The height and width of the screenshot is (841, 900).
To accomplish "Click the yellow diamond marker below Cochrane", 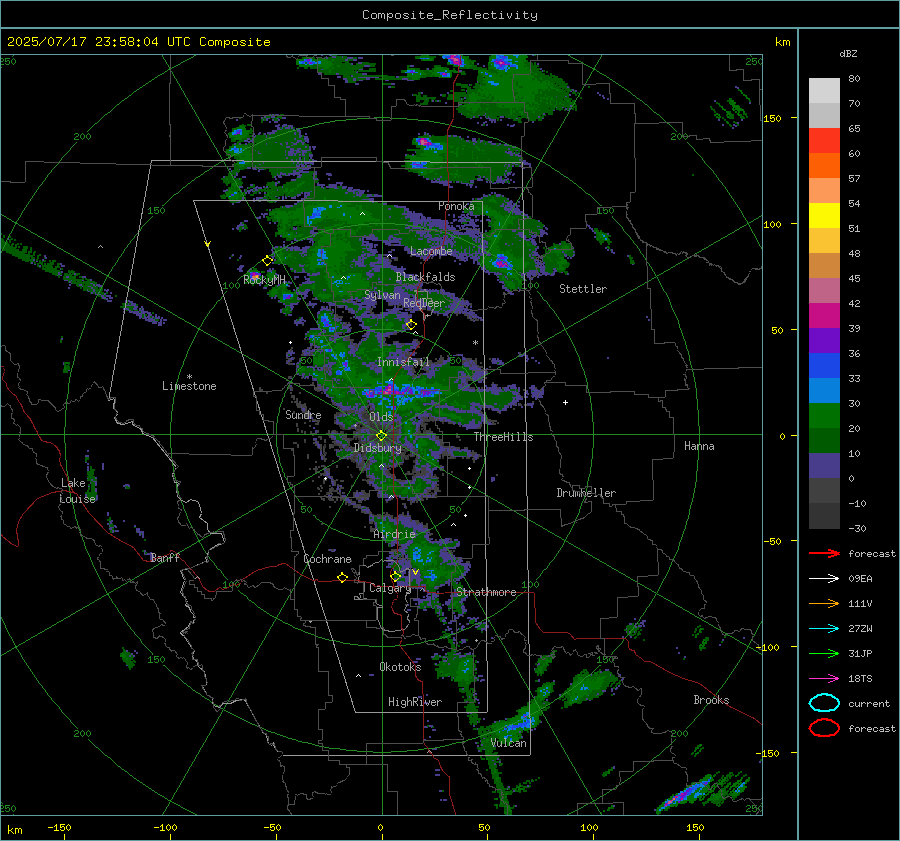I will (342, 577).
